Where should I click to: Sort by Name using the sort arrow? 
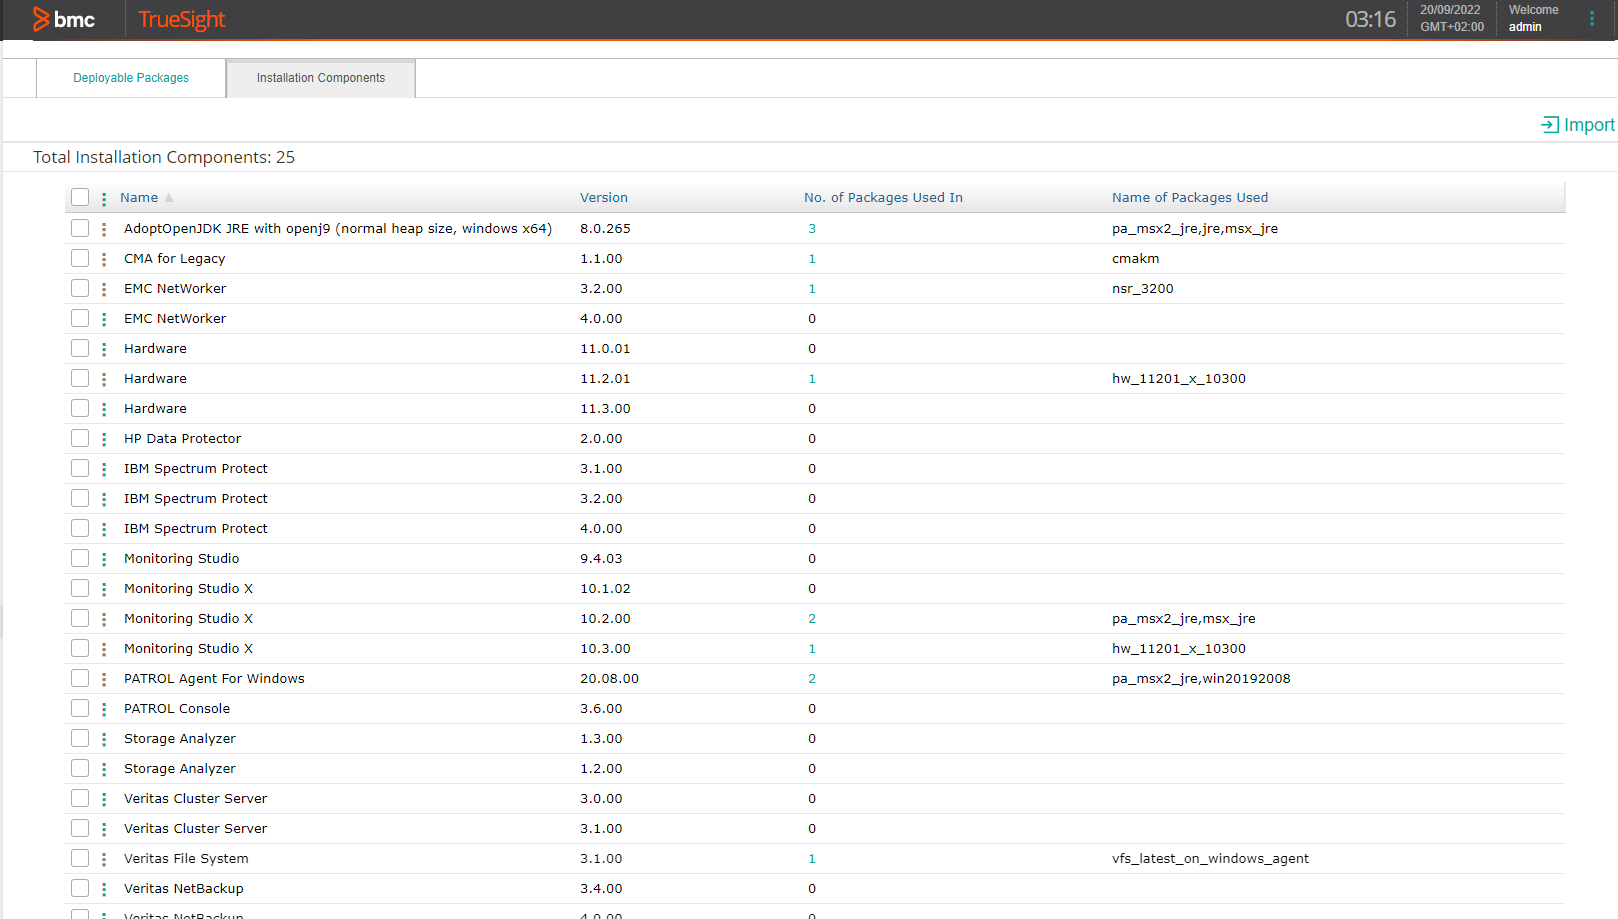coord(169,198)
